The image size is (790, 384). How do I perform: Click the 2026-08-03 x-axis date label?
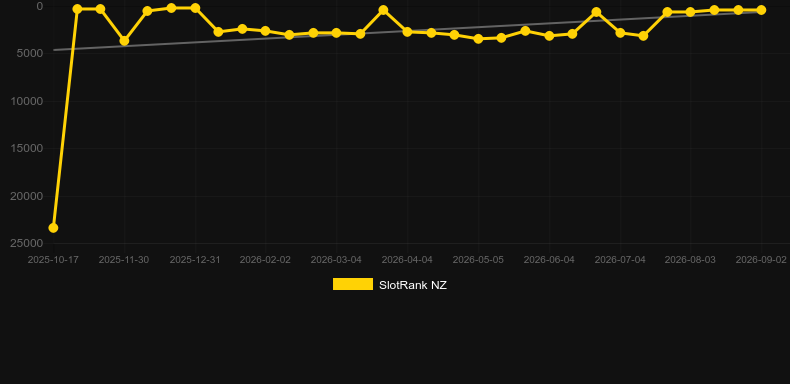click(690, 260)
